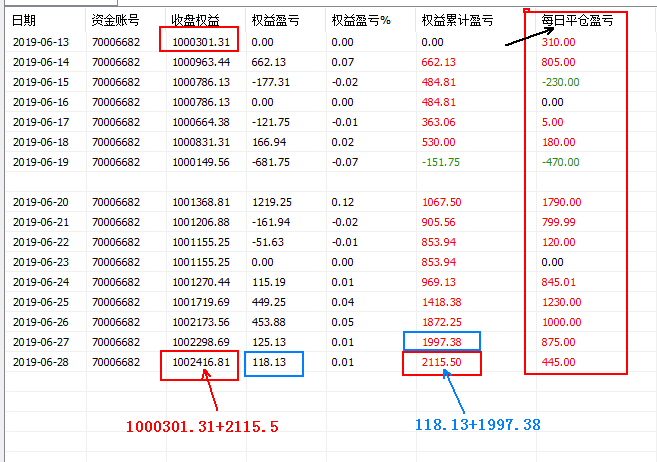The image size is (657, 462).
Task: Click equity P/L value 118.13
Action: click(x=269, y=362)
